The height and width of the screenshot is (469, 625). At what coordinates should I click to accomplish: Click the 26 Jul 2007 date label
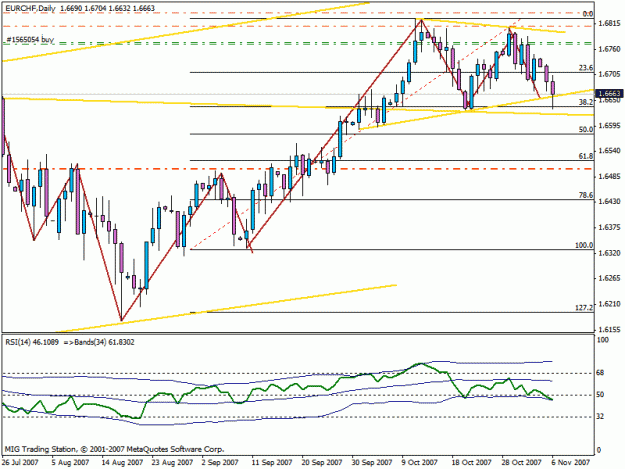click(x=20, y=462)
